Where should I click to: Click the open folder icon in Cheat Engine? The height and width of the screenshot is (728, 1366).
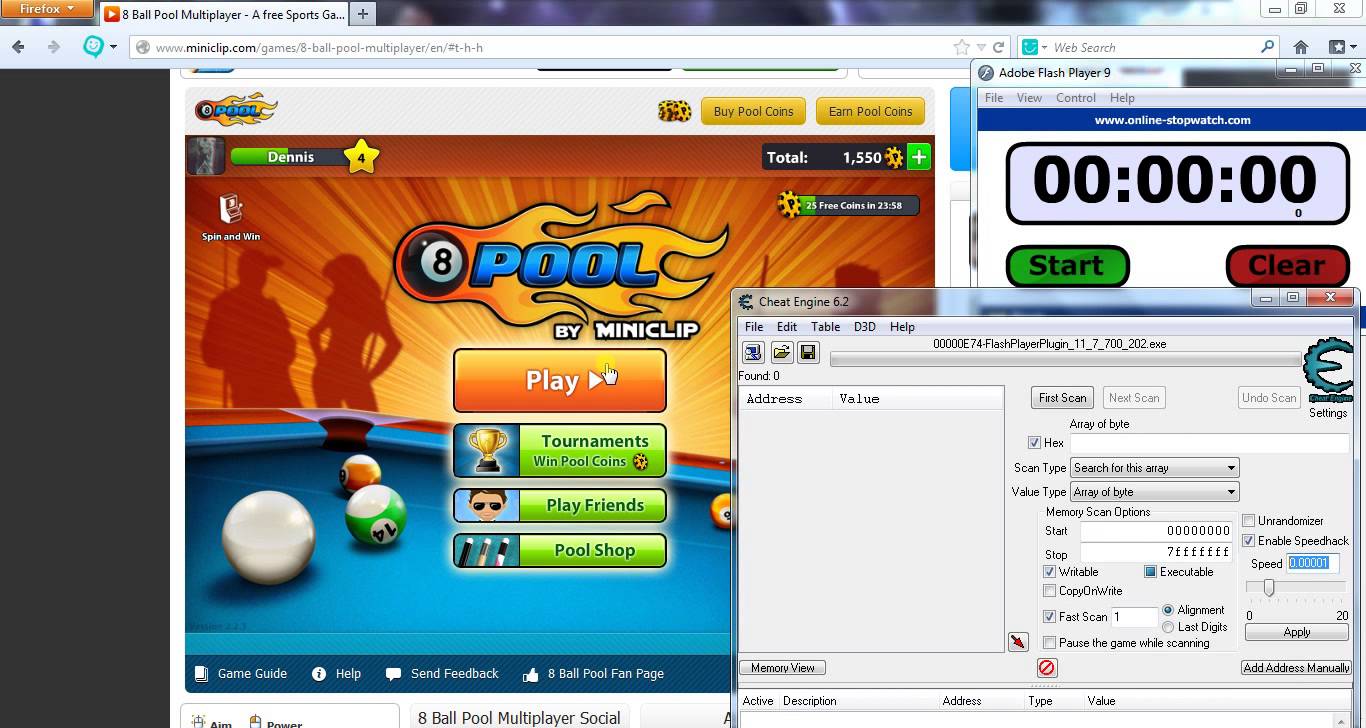tap(781, 352)
